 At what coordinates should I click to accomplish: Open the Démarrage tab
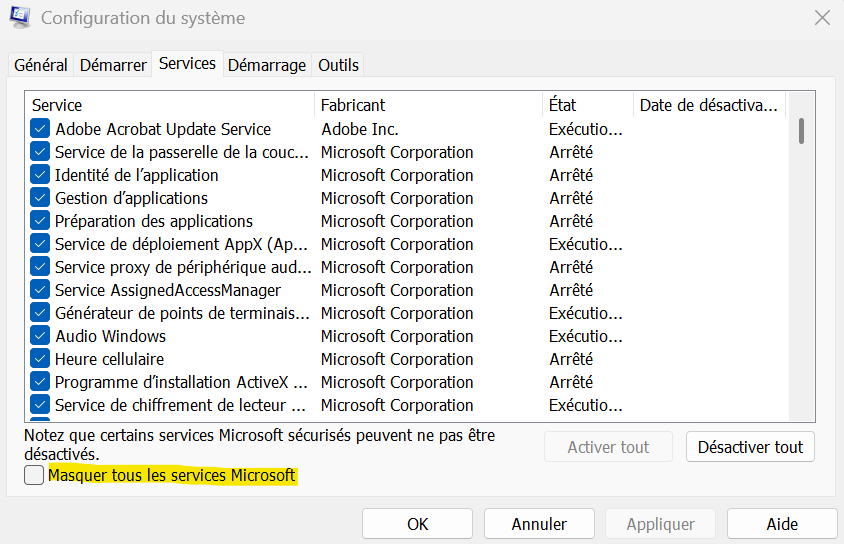click(x=267, y=65)
